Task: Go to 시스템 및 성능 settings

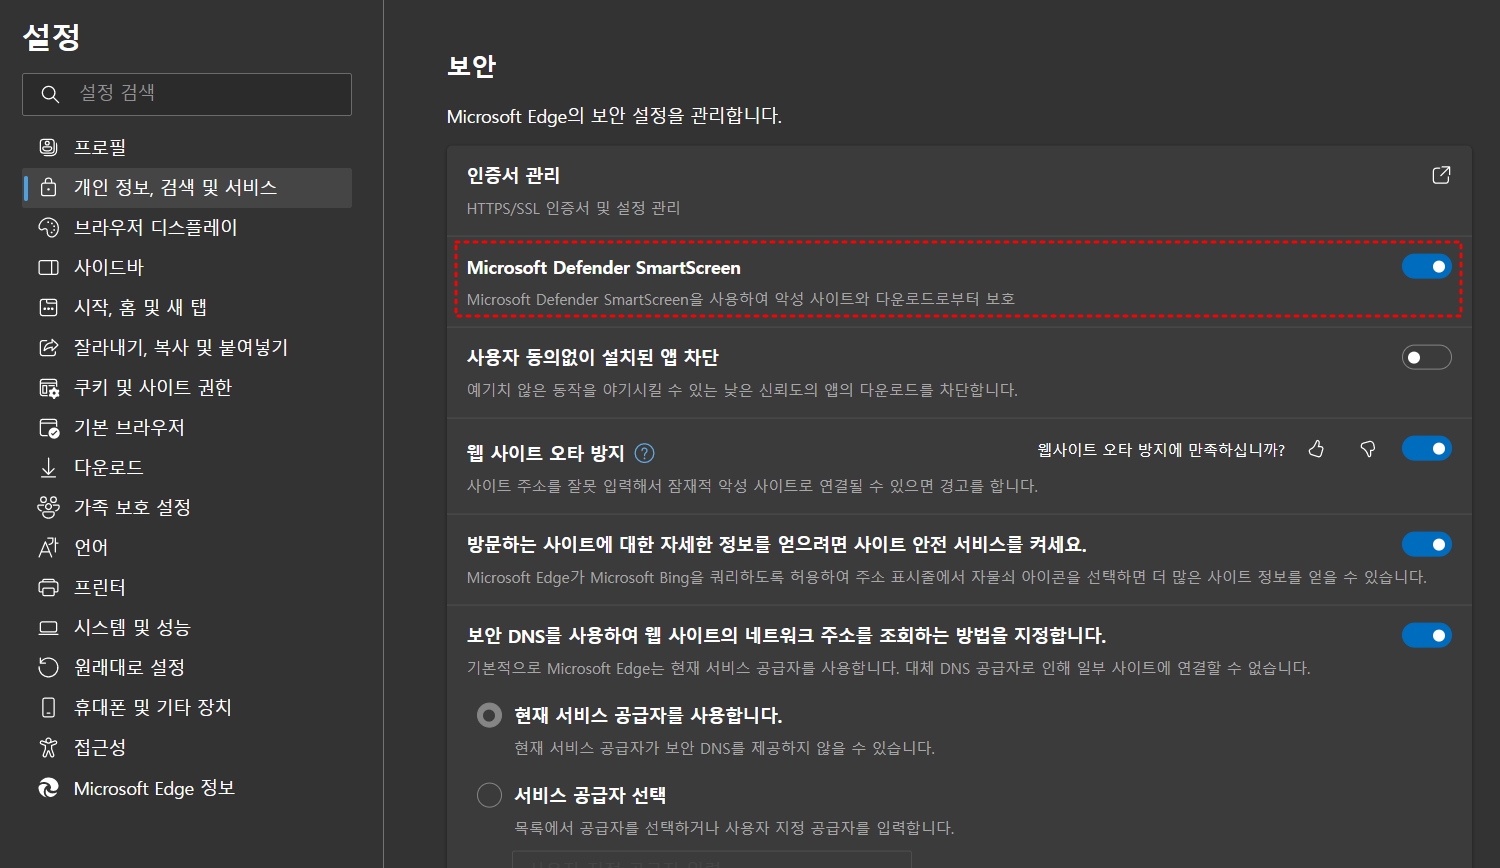Action: pyautogui.click(x=187, y=627)
